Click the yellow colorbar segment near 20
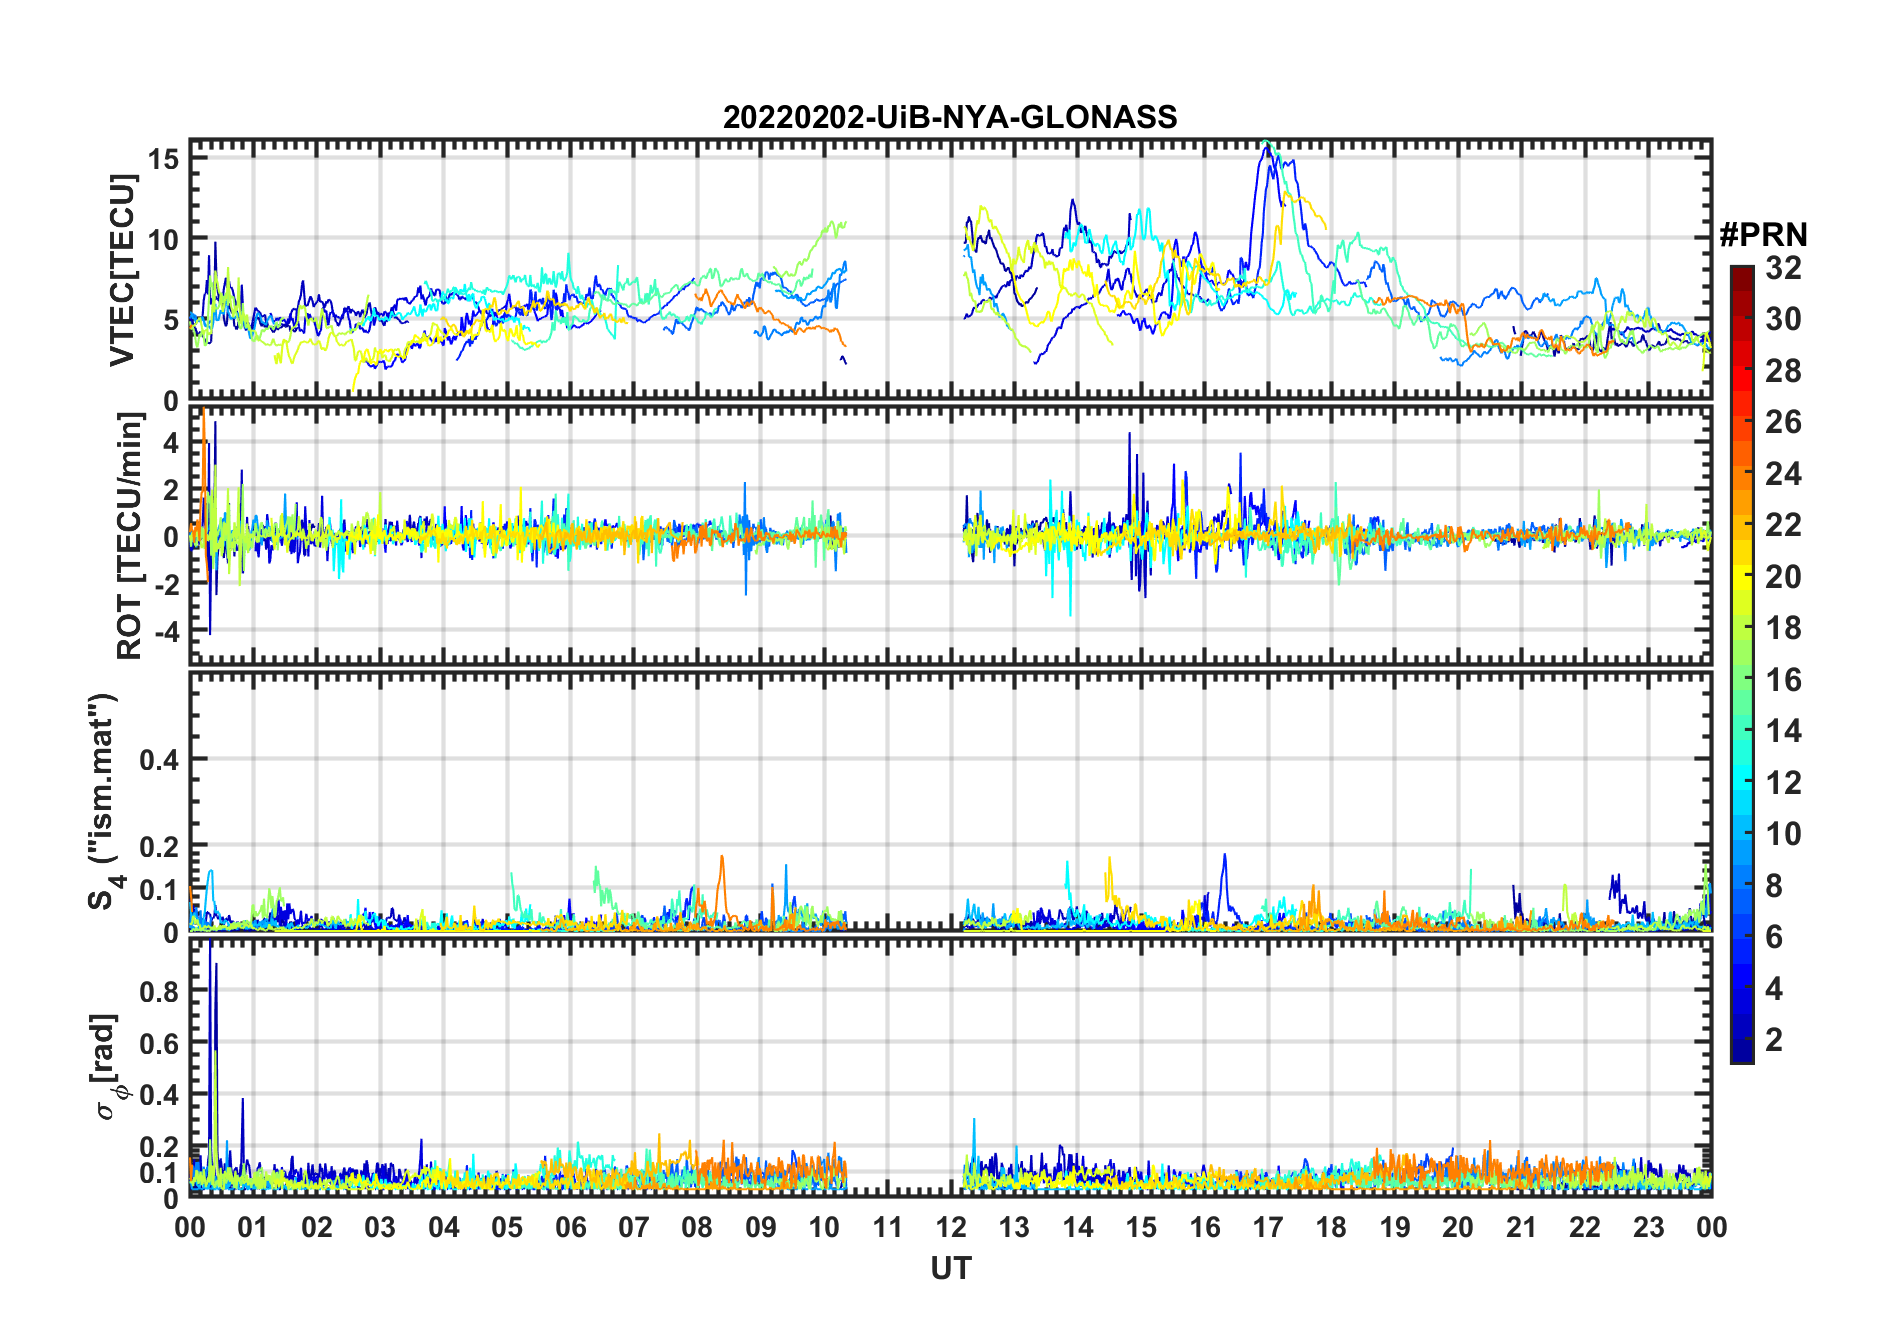This screenshot has width=1902, height=1330. [1742, 576]
